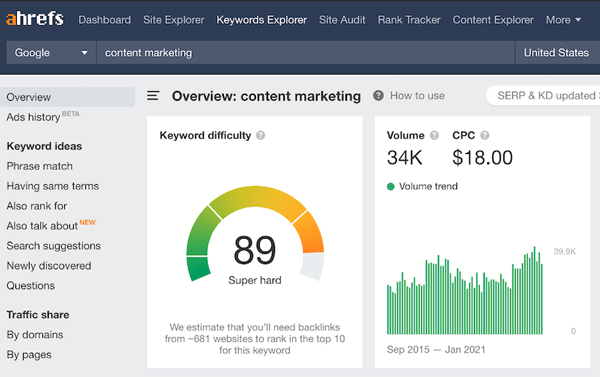Open Keyword difficulty info tooltip icon
Image resolution: width=600 pixels, height=377 pixels.
(x=261, y=135)
